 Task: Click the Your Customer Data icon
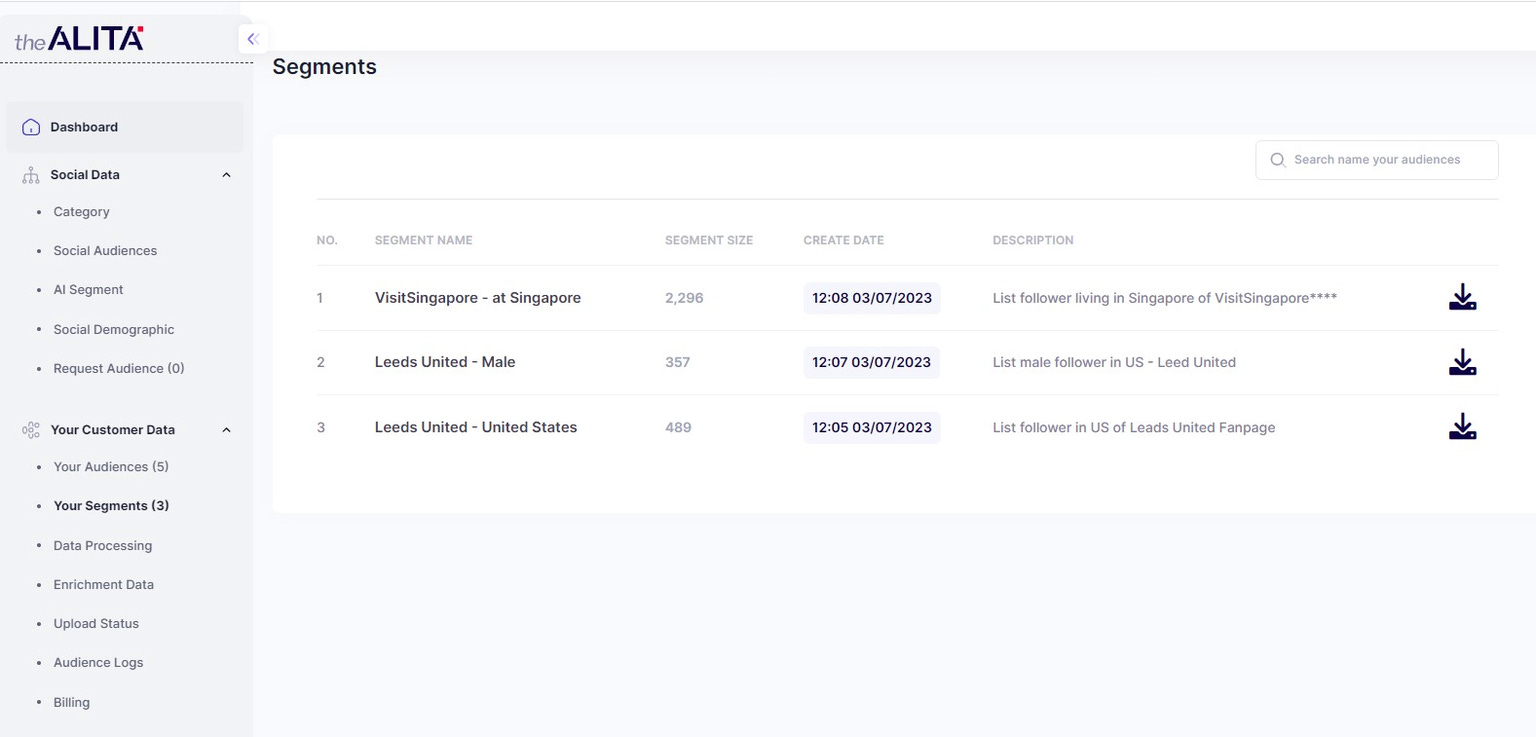31,430
